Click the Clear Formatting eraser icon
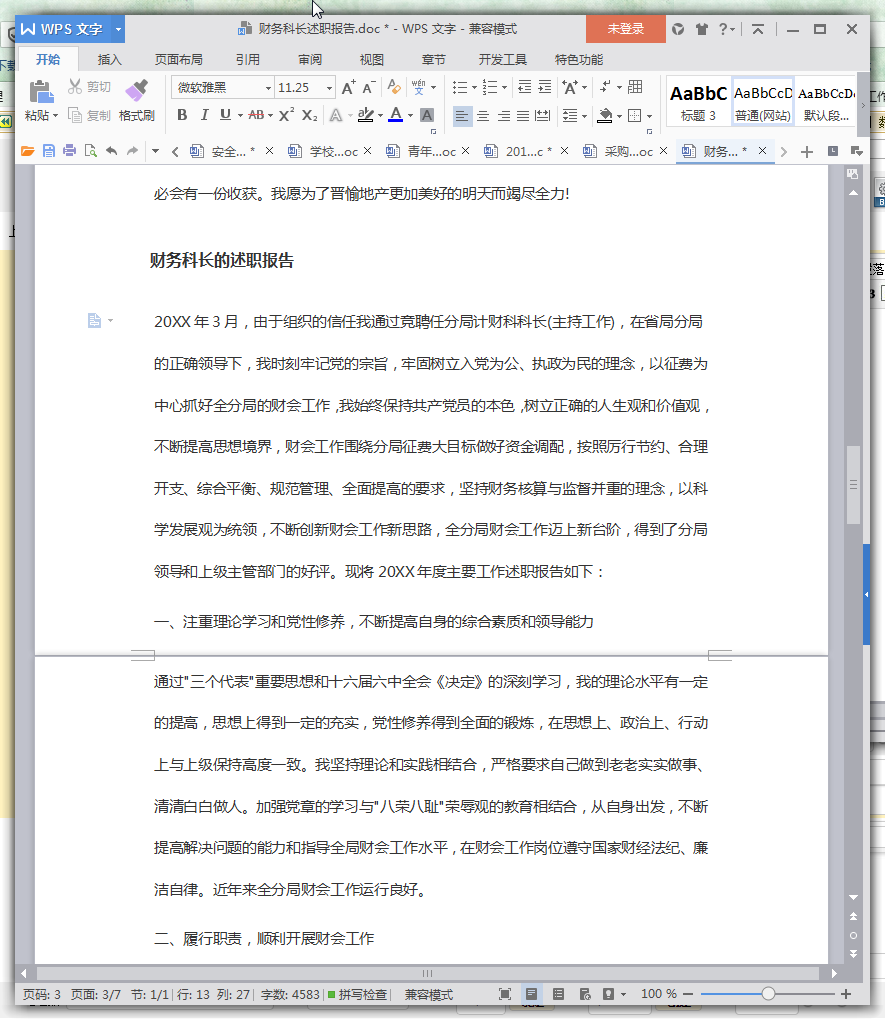Screen dimensions: 885x1020 pos(394,87)
